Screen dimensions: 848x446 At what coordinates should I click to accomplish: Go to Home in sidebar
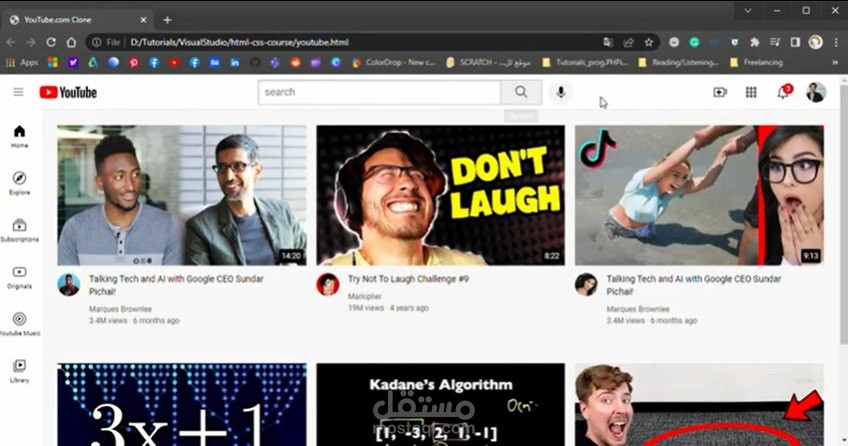19,136
